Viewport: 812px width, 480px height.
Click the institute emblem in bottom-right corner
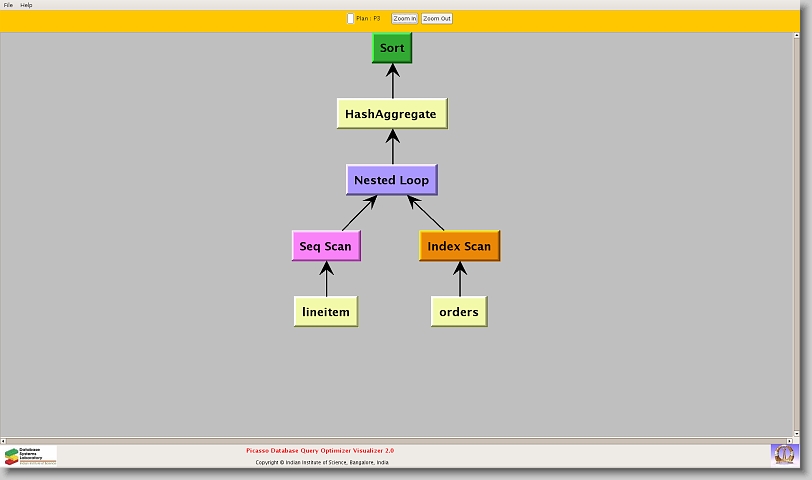pyautogui.click(x=784, y=454)
